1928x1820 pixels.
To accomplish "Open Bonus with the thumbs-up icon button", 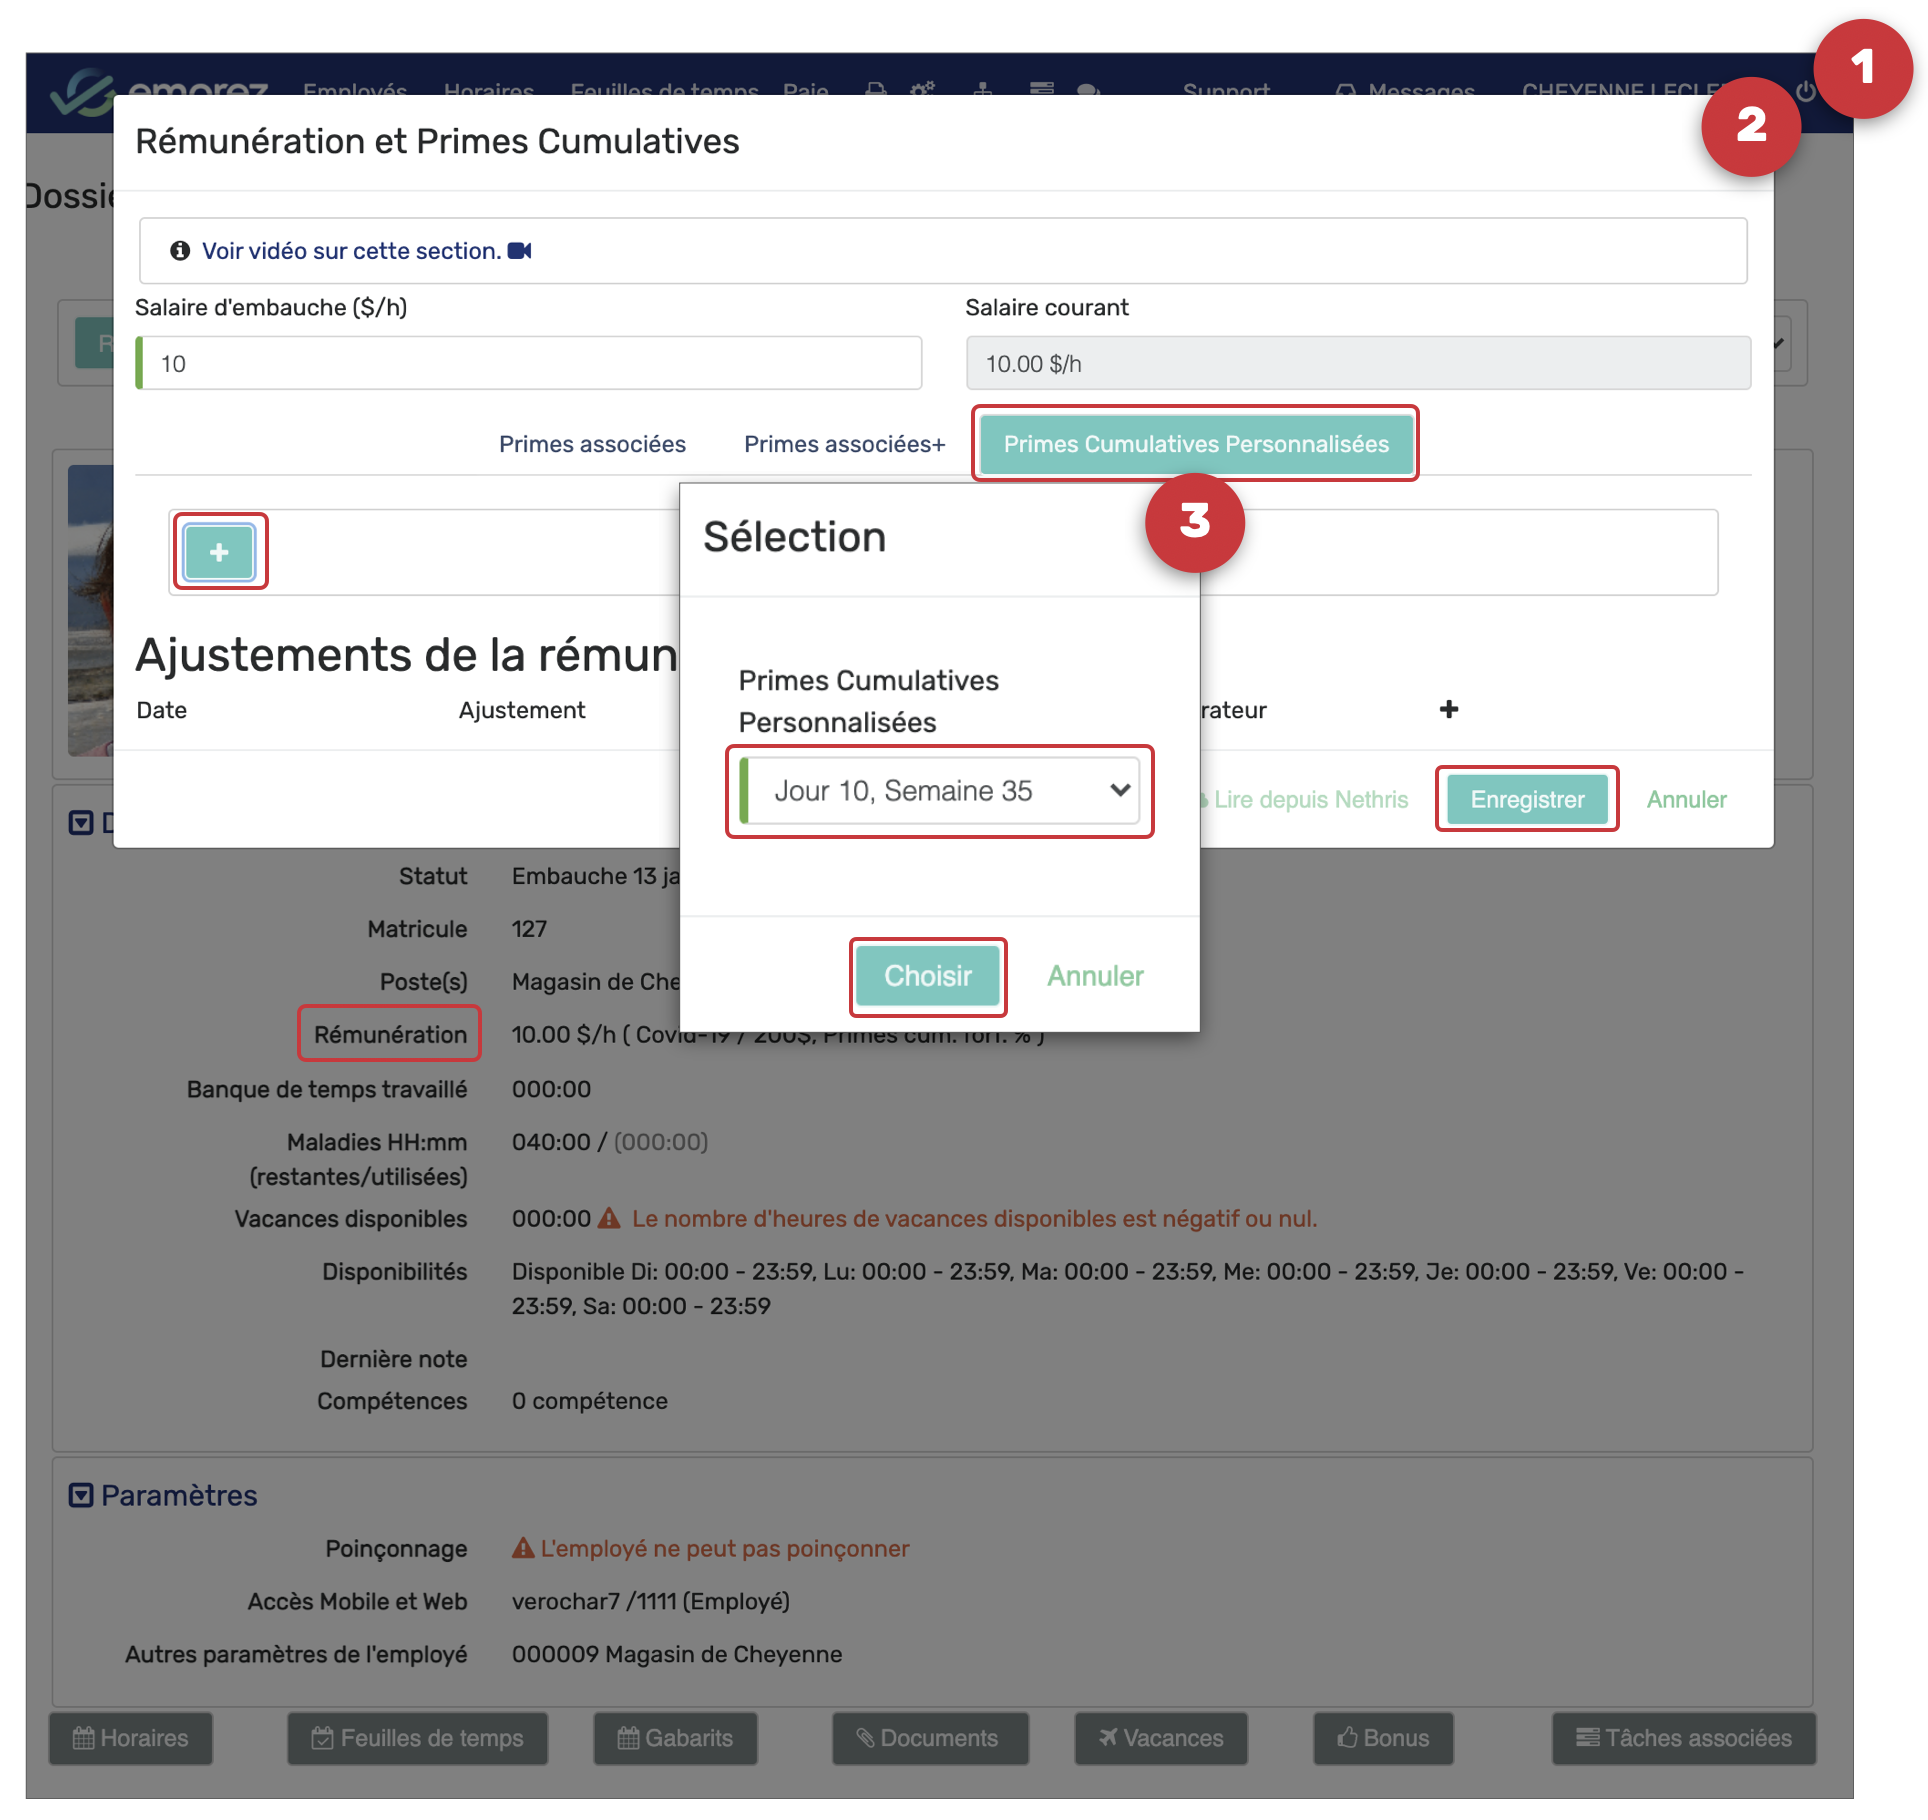I will (x=1382, y=1738).
